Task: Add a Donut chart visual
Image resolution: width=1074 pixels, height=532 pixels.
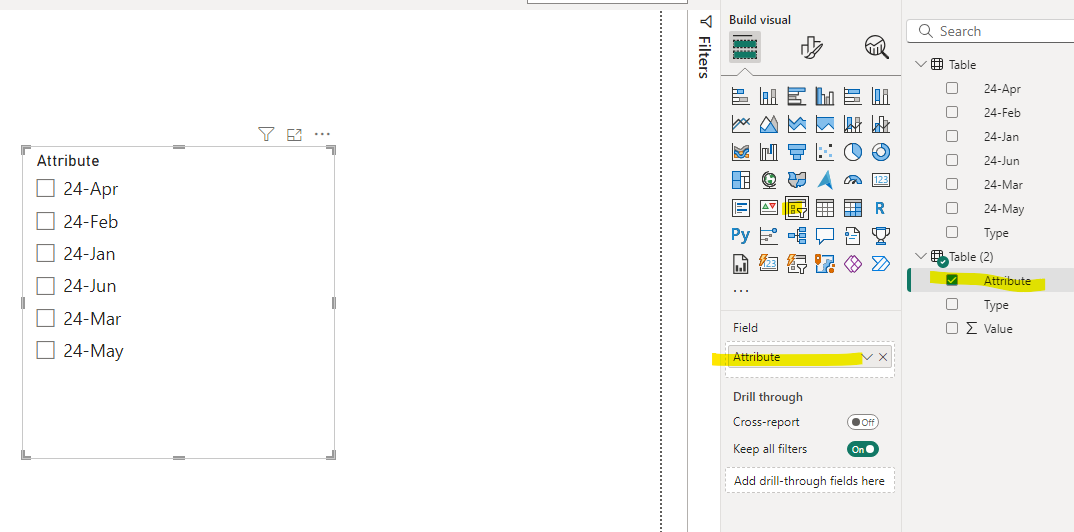Action: [x=881, y=151]
